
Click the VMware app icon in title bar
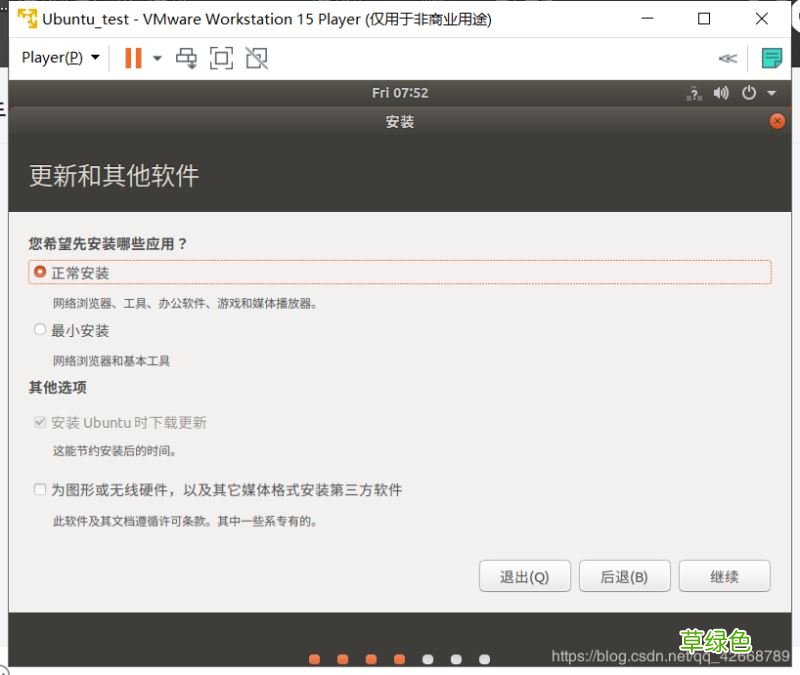[x=27, y=19]
